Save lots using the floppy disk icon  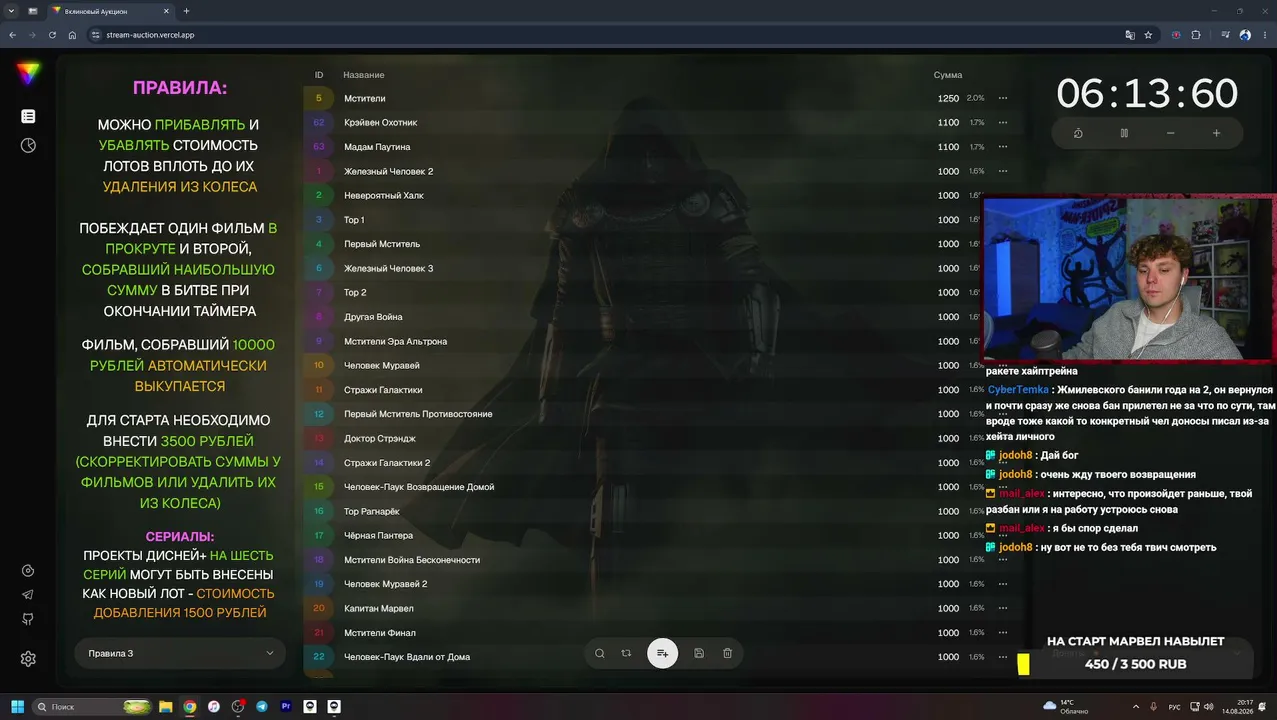(x=699, y=653)
